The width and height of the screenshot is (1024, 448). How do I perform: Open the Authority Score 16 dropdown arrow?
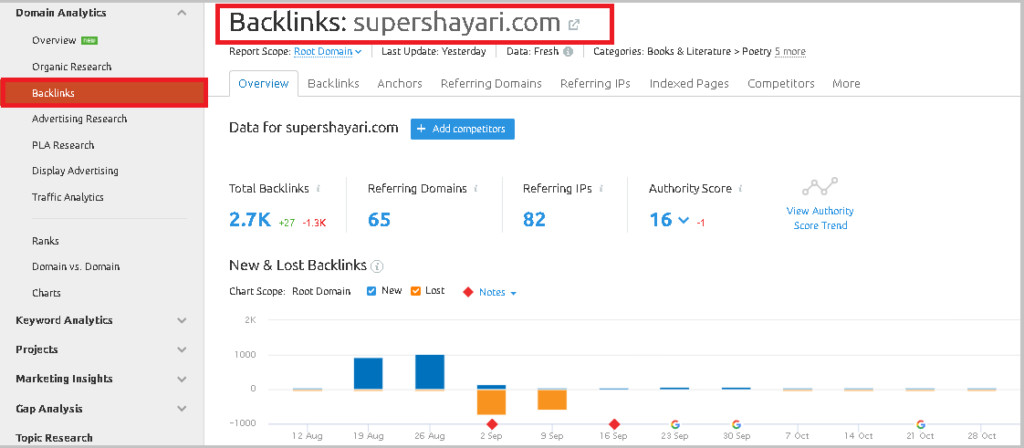(683, 220)
